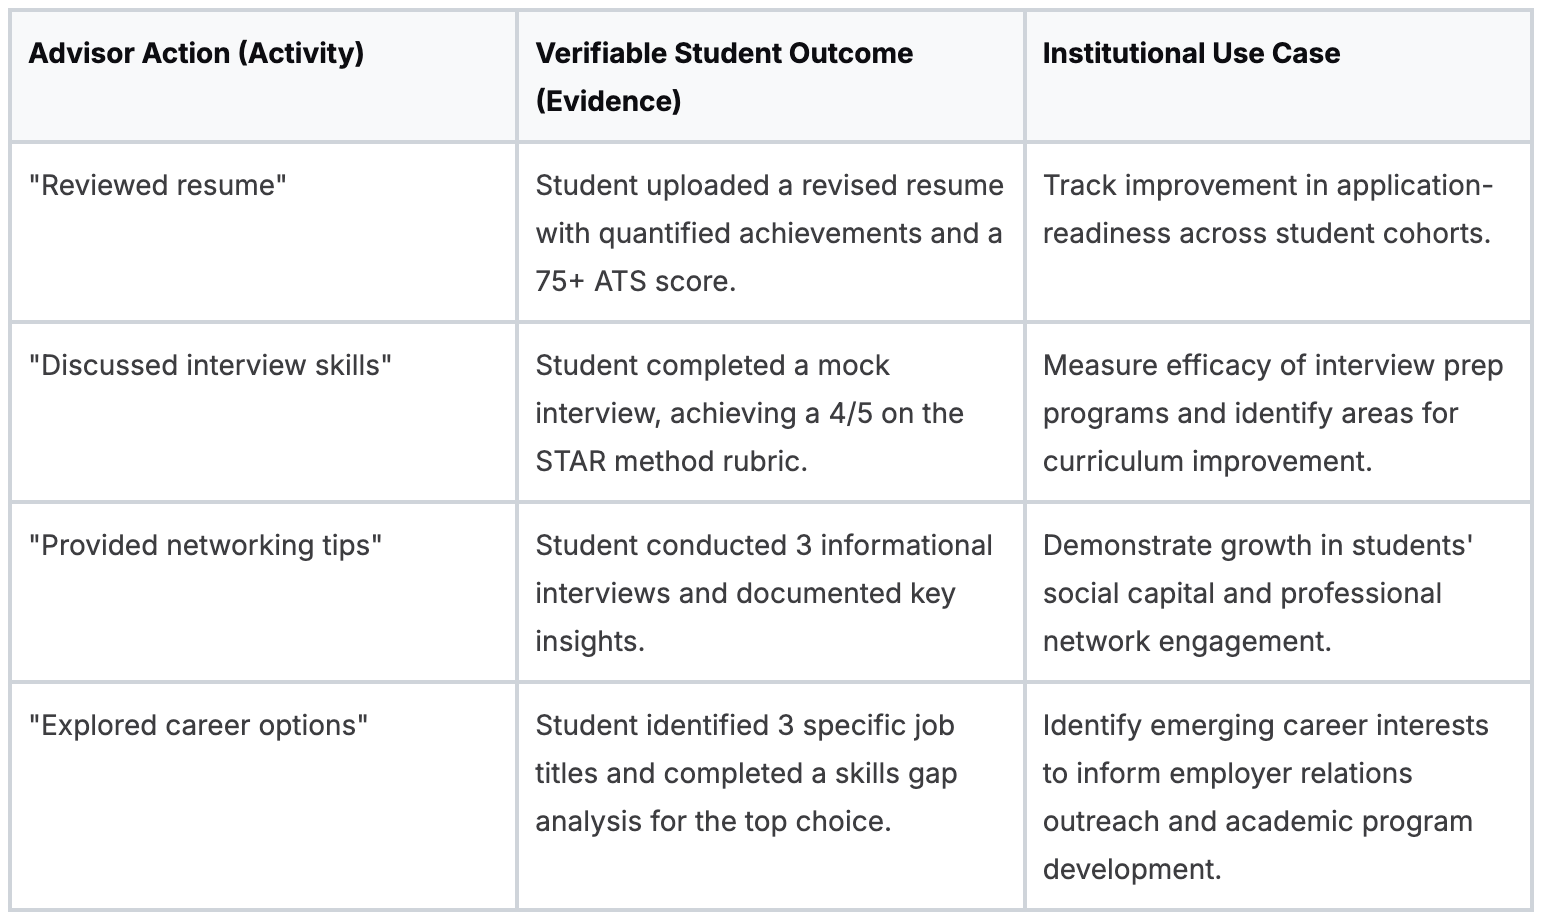
Task: Click the "75+ ATS score" text
Action: coord(635,281)
